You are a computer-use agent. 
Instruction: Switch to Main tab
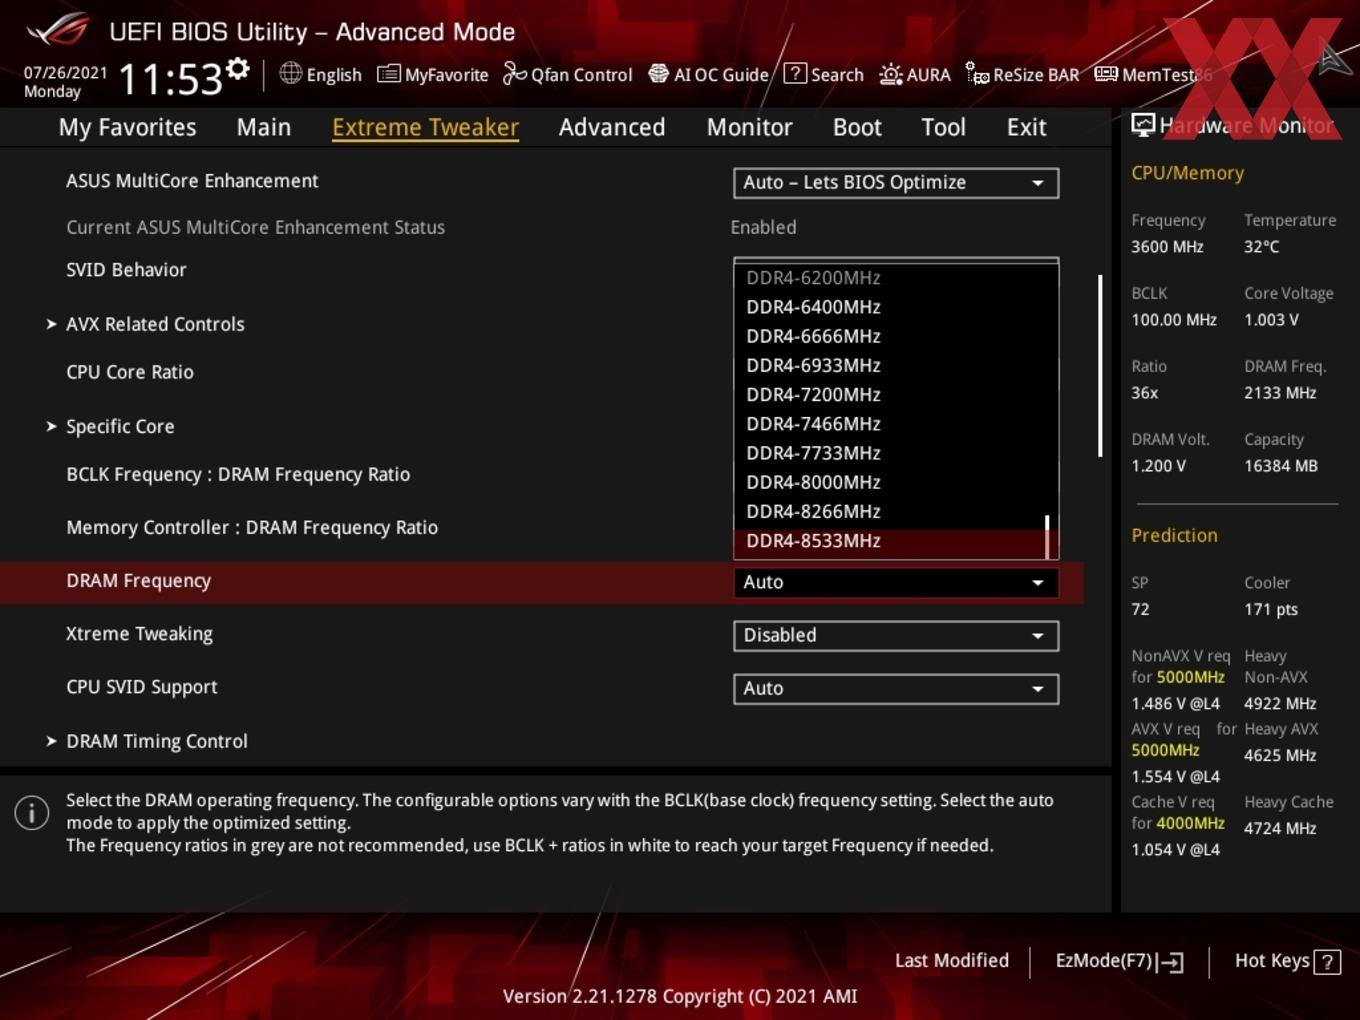264,127
